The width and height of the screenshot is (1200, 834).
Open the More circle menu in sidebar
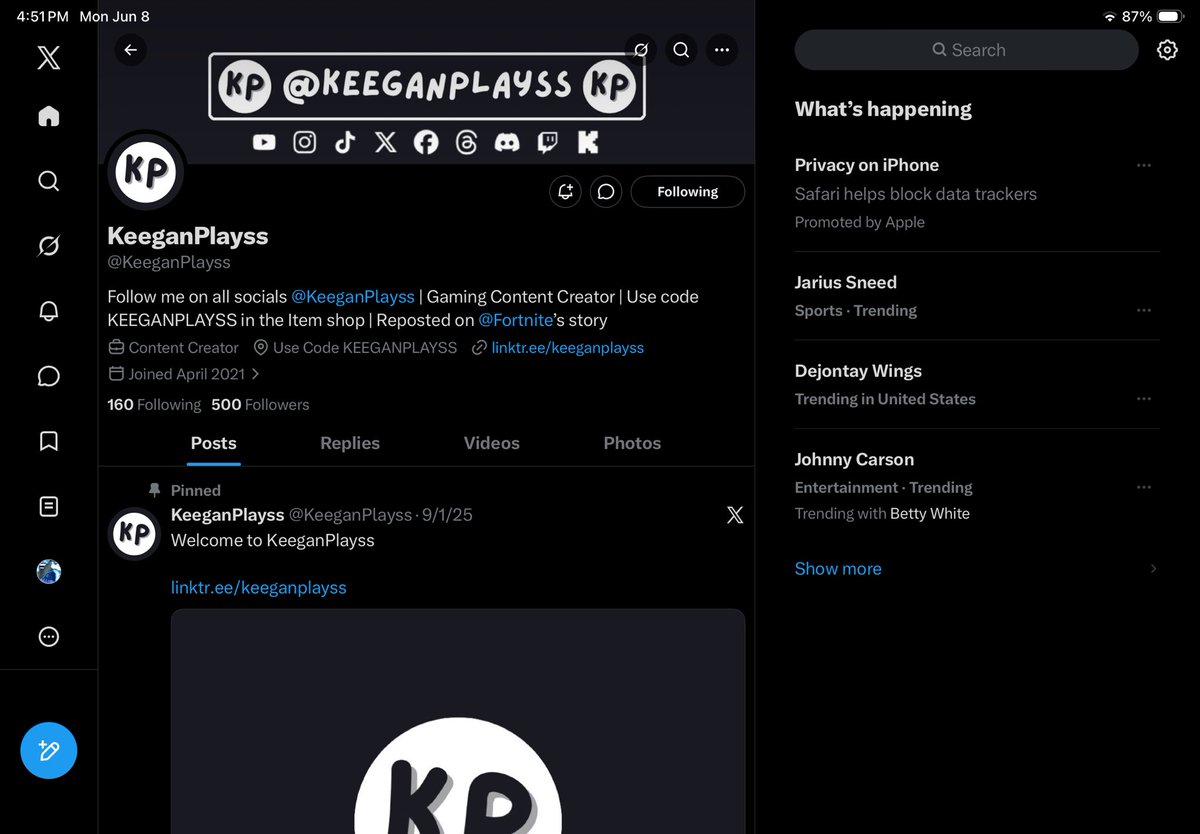click(48, 637)
